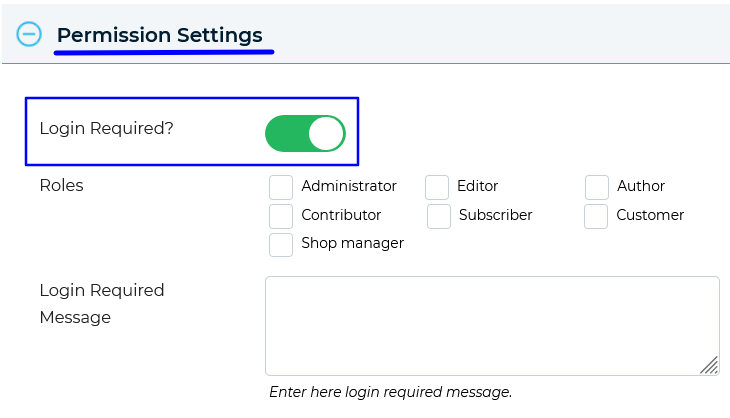
Task: Click the "Login Required Message" label
Action: coord(101,304)
